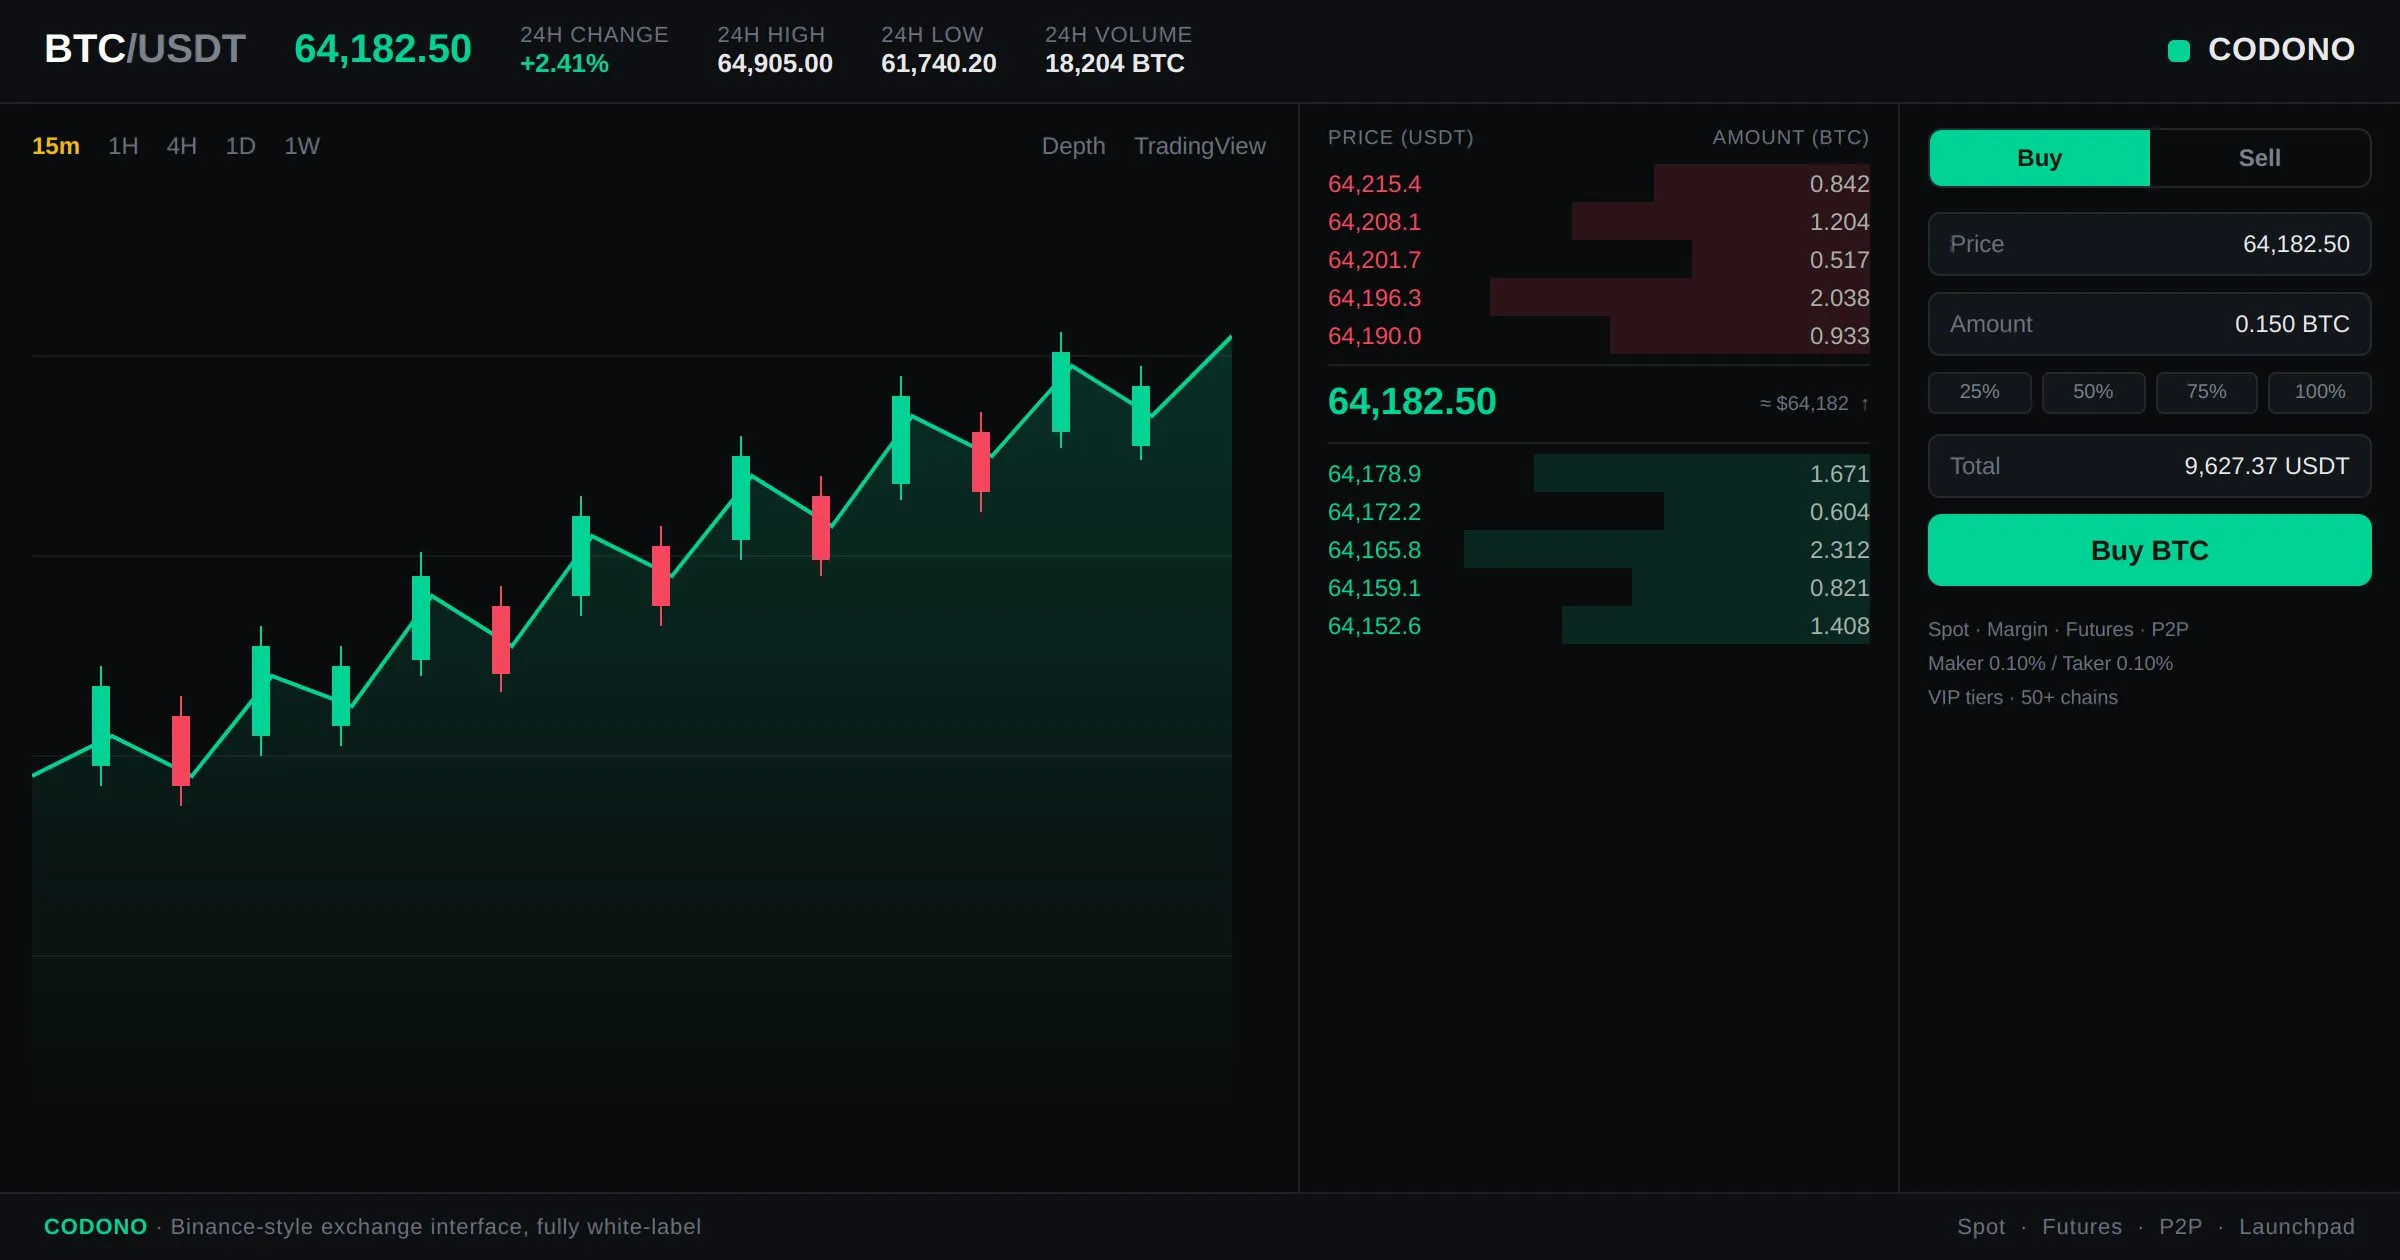Image resolution: width=2400 pixels, height=1260 pixels.
Task: Switch chart to 4H timeframe
Action: (x=182, y=146)
